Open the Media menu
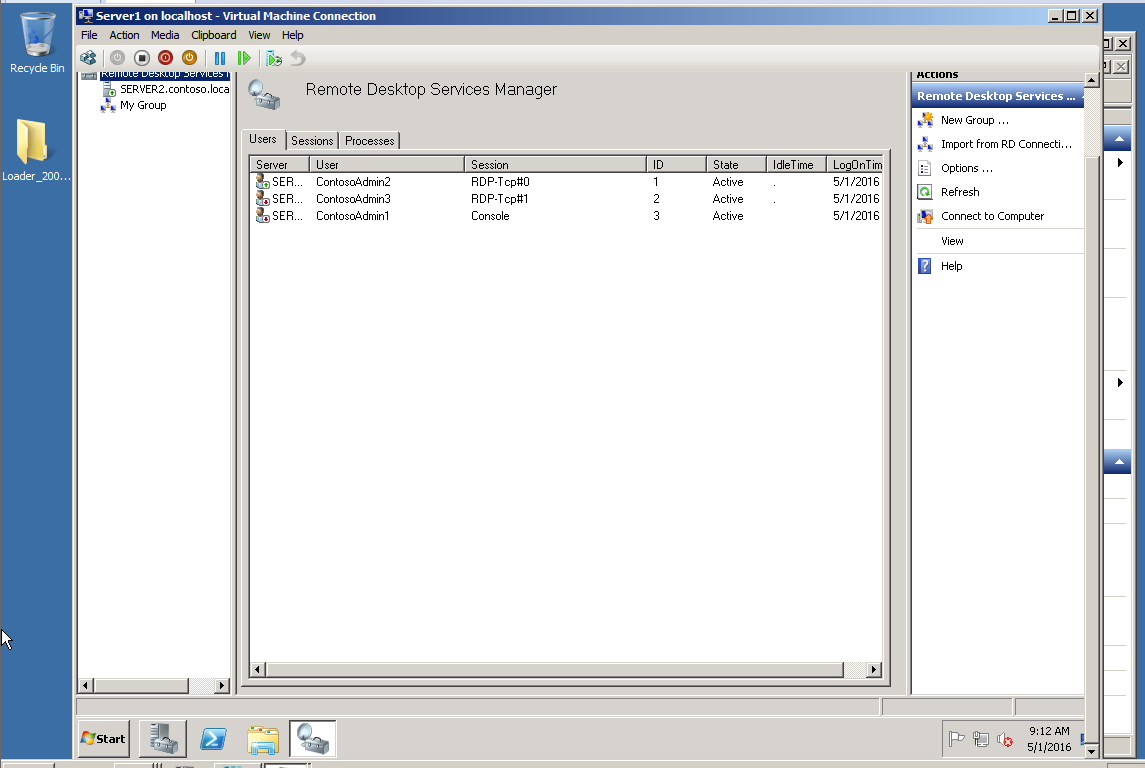 coord(165,35)
